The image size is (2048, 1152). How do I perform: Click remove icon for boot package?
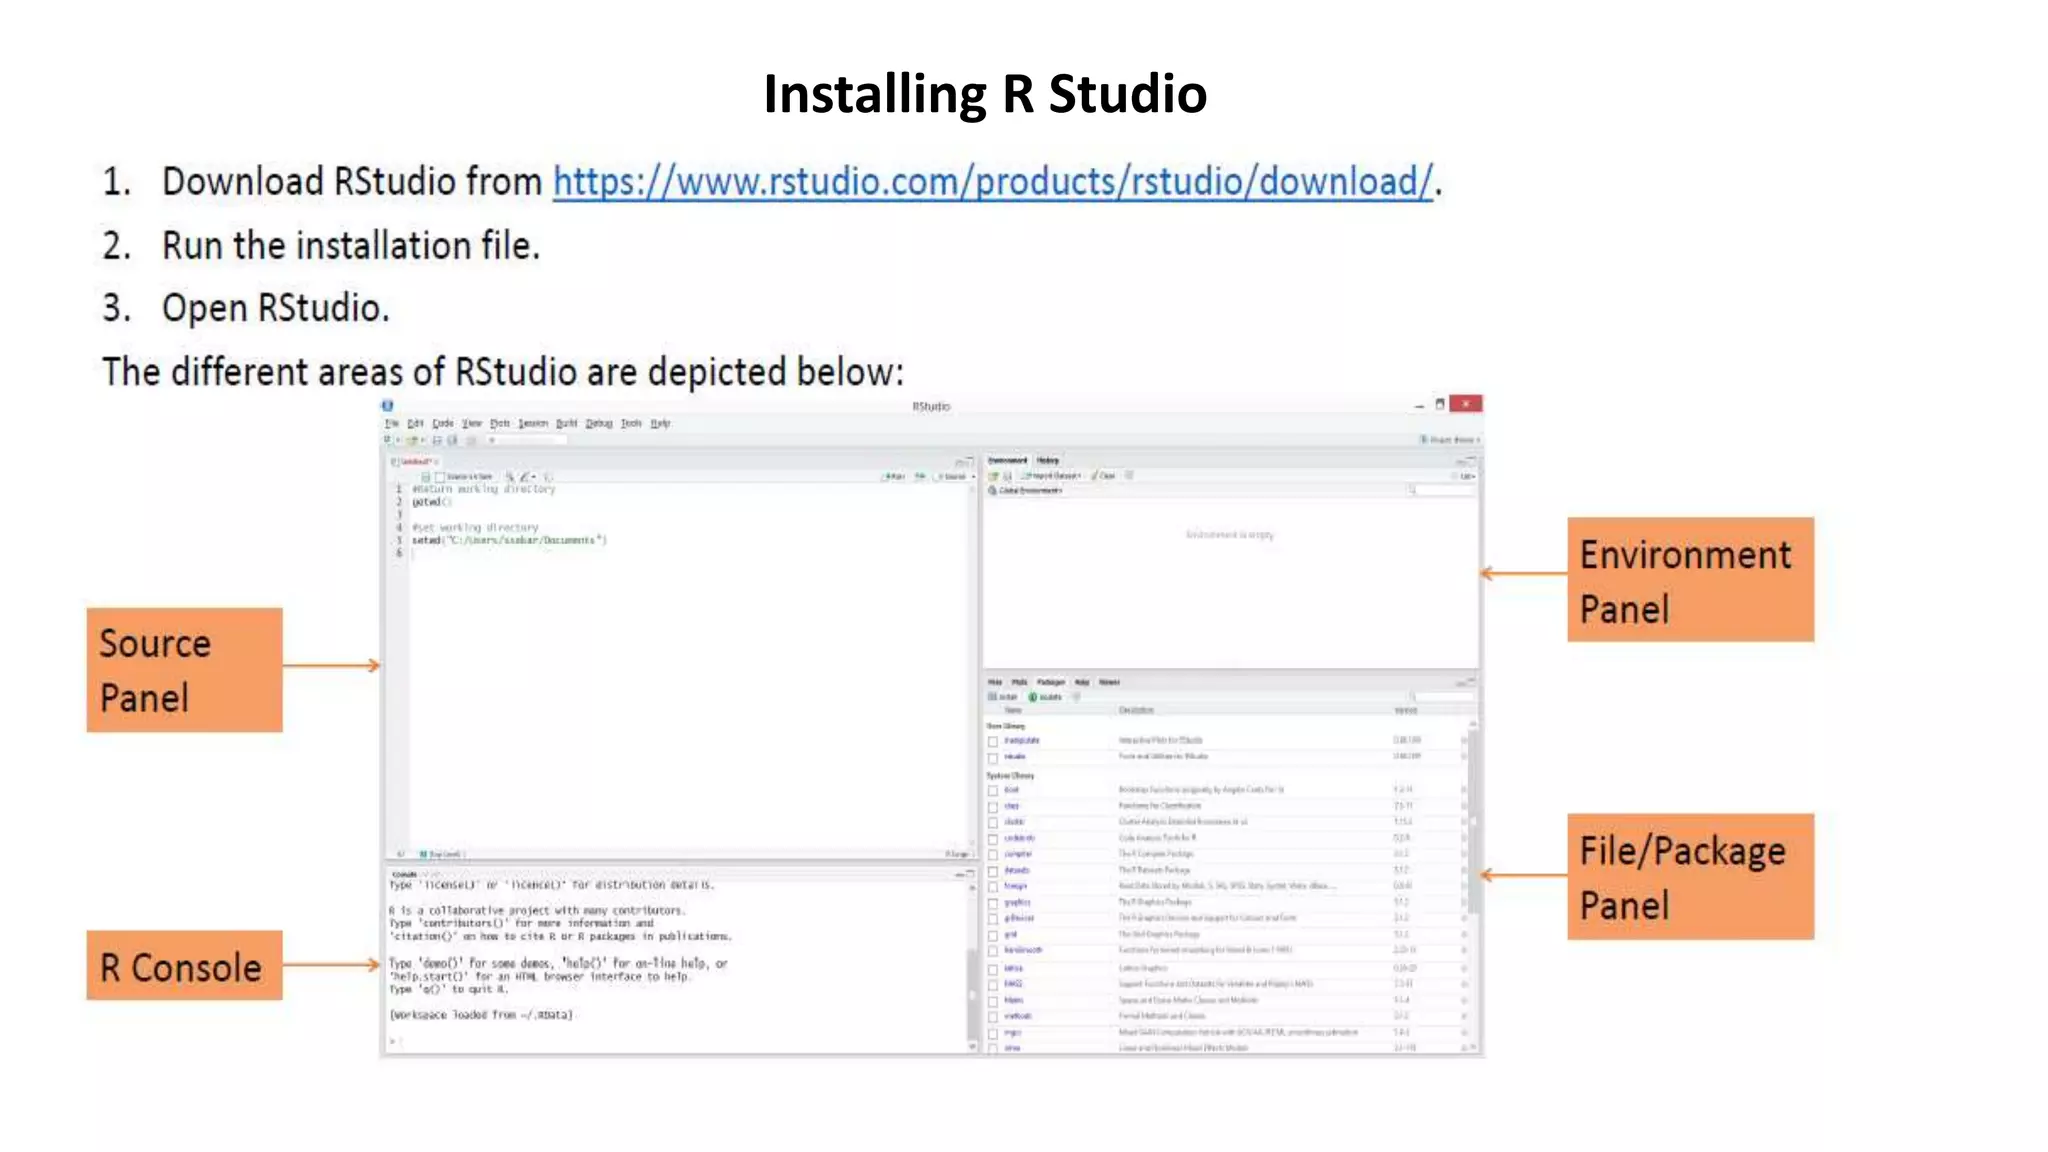pos(1464,790)
